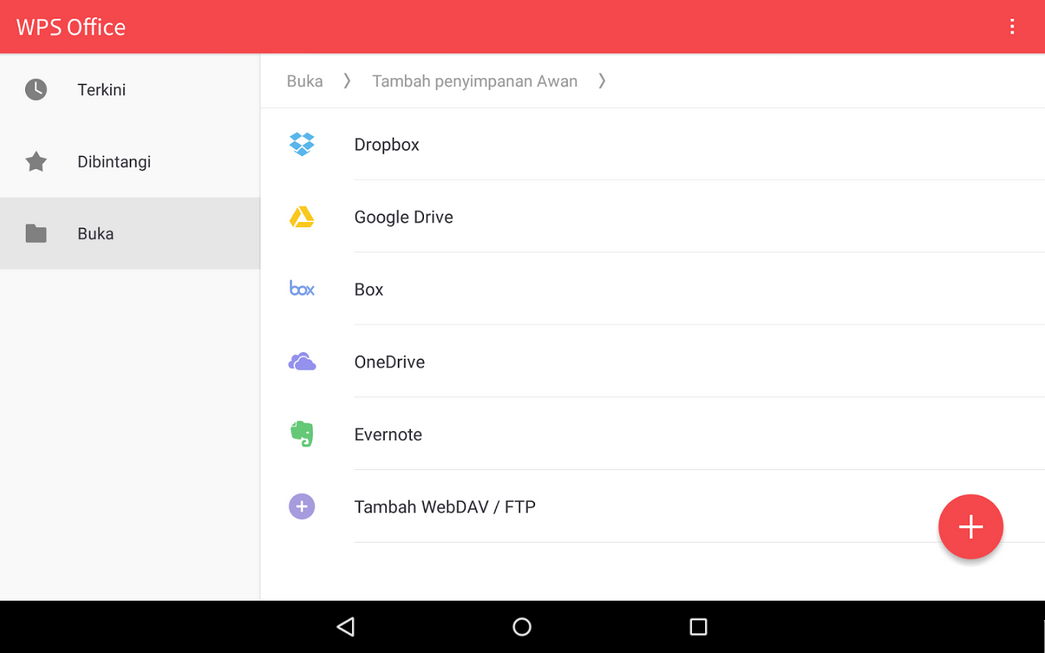Viewport: 1045px width, 653px height.
Task: Tap the green Evernote elephant icon
Action: (301, 434)
